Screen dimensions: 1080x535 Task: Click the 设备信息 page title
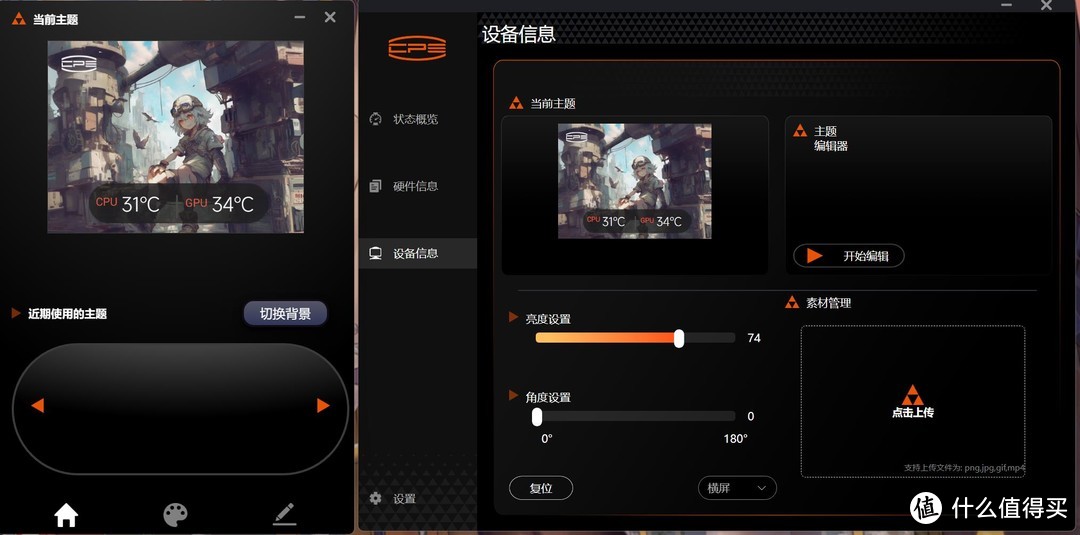tap(519, 34)
